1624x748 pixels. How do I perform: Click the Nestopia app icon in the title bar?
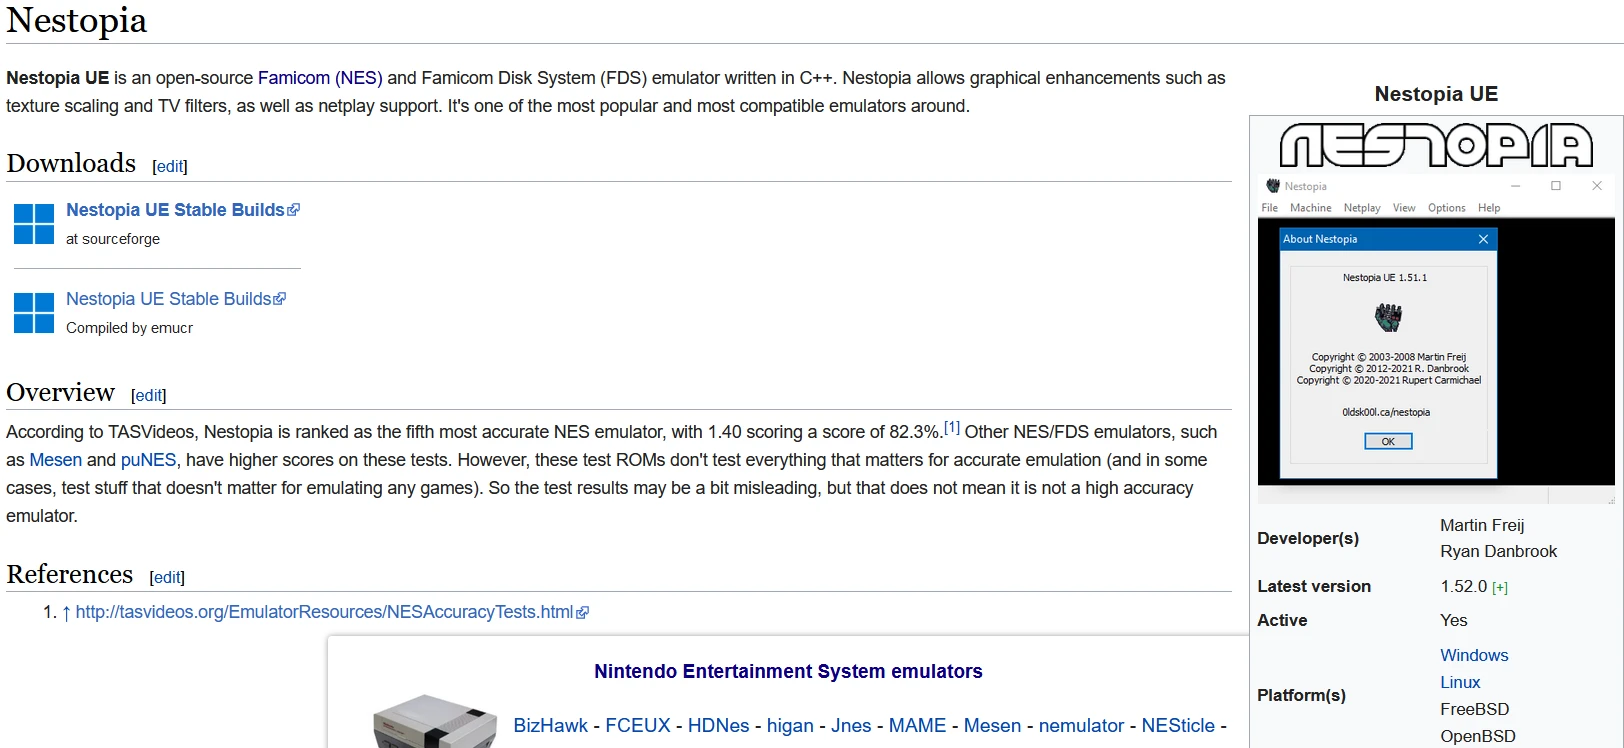click(x=1273, y=186)
